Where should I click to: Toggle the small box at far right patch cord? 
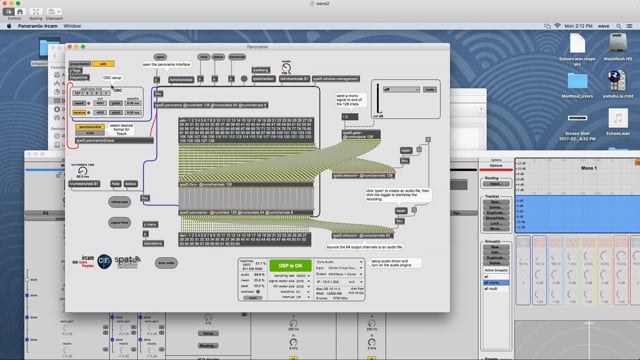pyautogui.click(x=428, y=140)
